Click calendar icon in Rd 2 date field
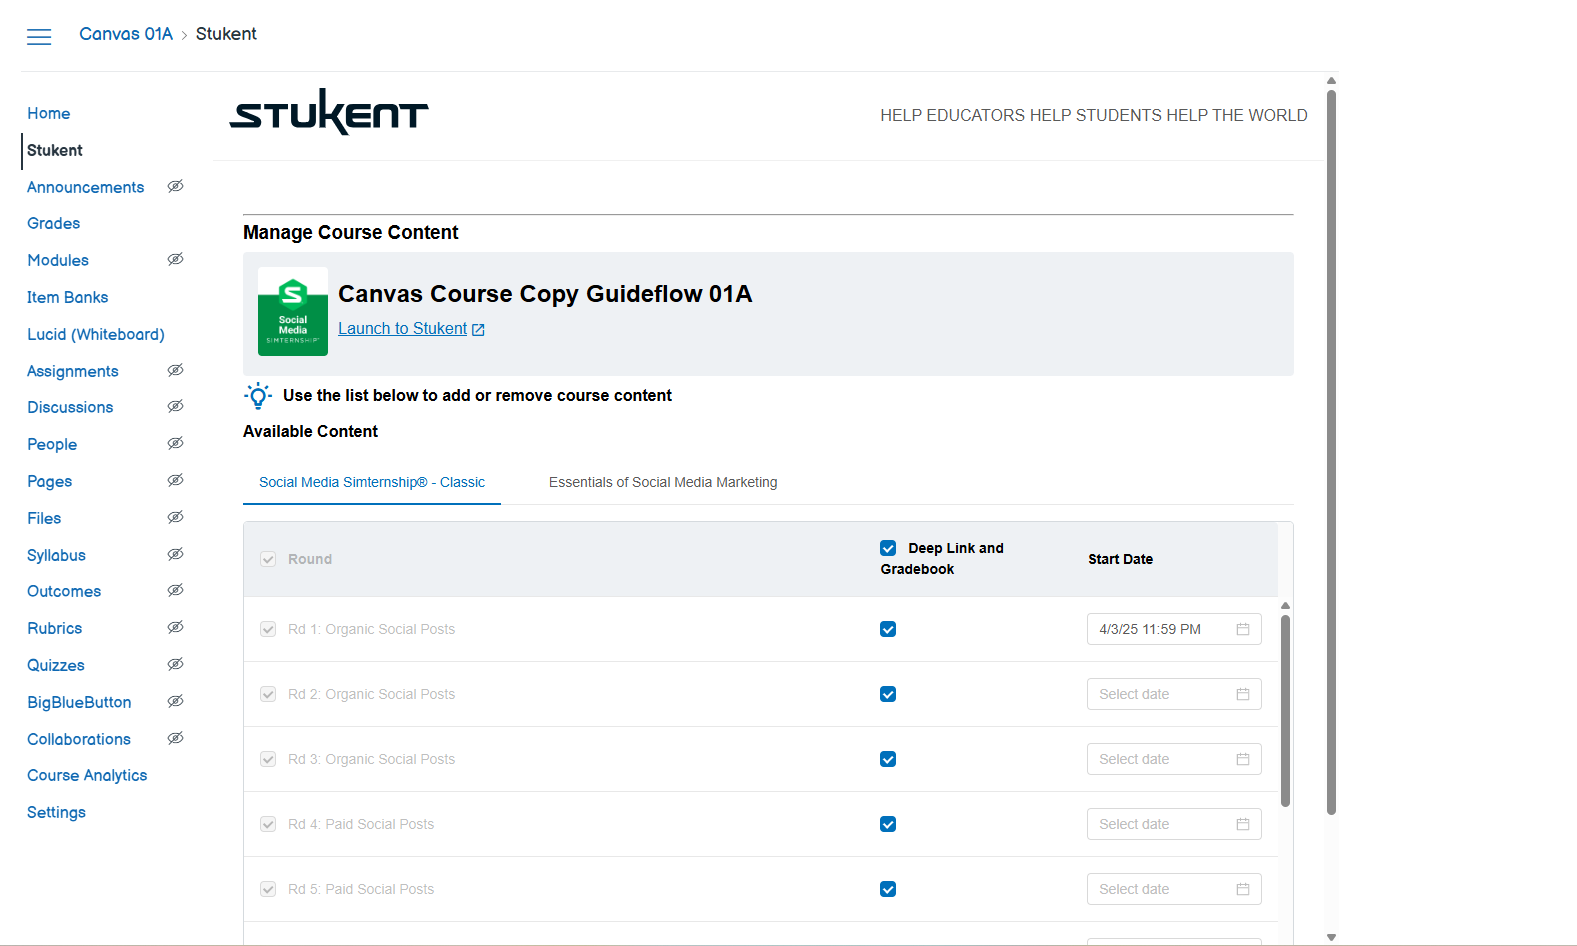Image resolution: width=1577 pixels, height=946 pixels. coord(1243,694)
